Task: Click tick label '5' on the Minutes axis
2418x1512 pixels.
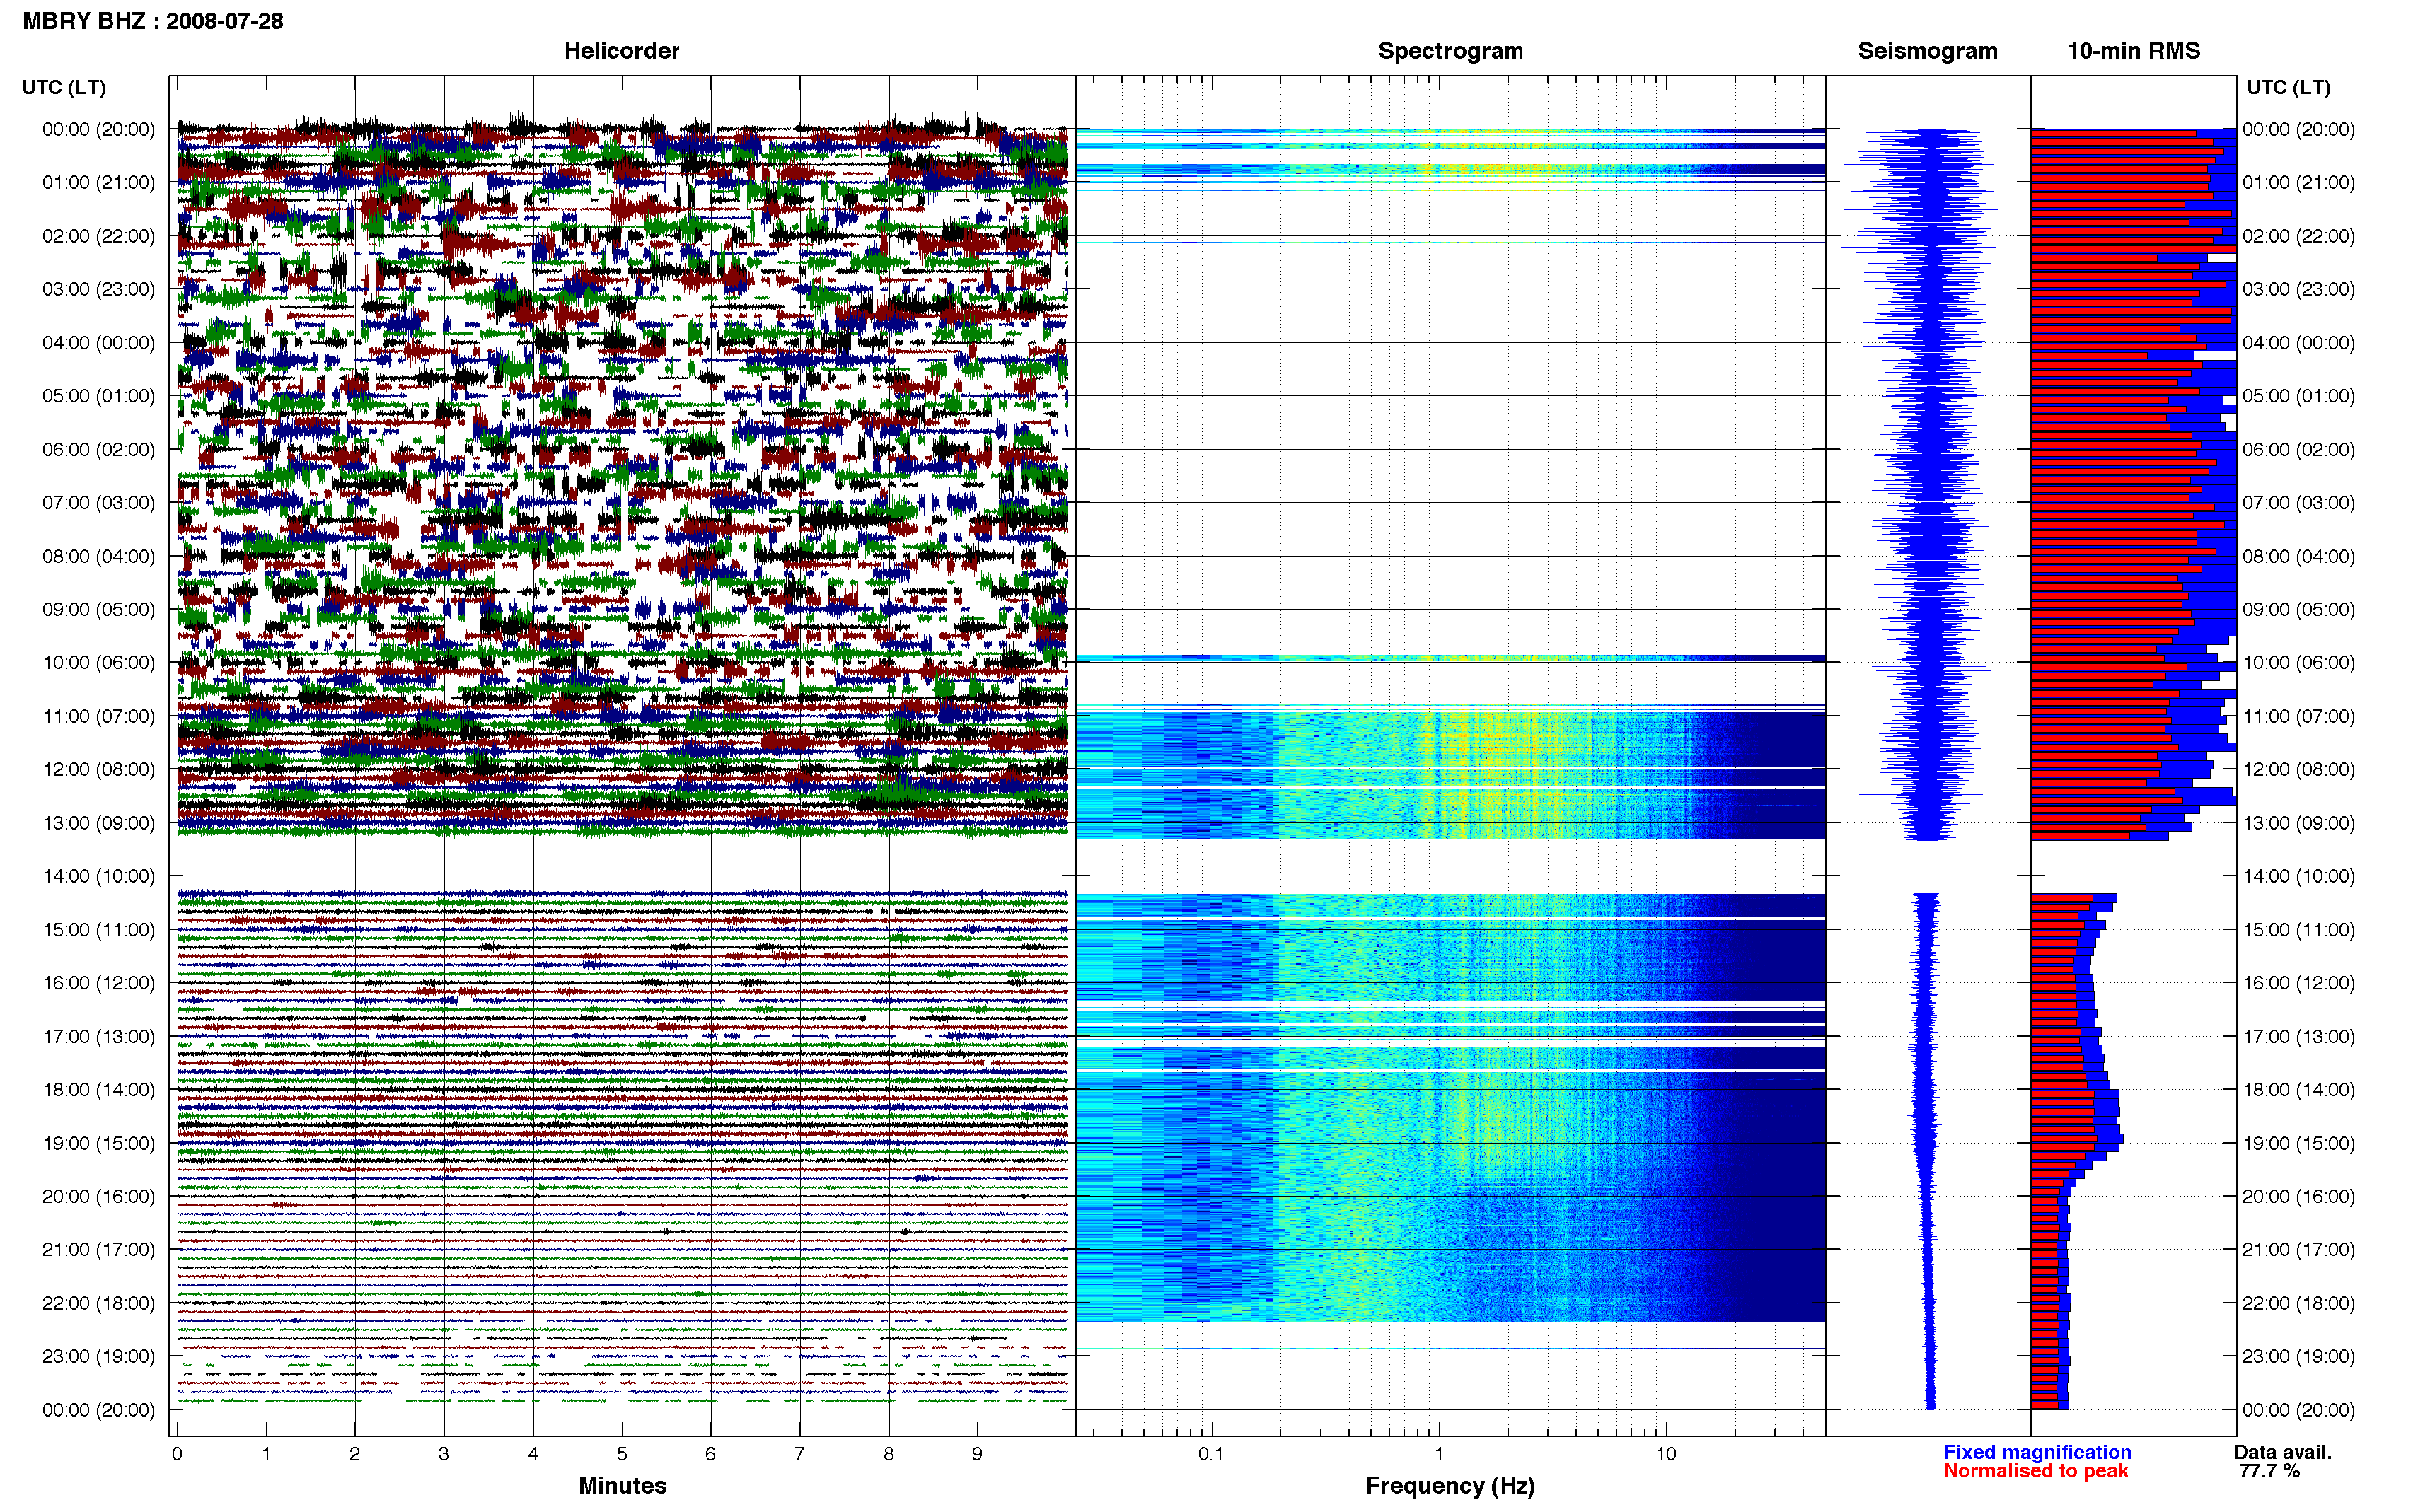Action: 622,1454
